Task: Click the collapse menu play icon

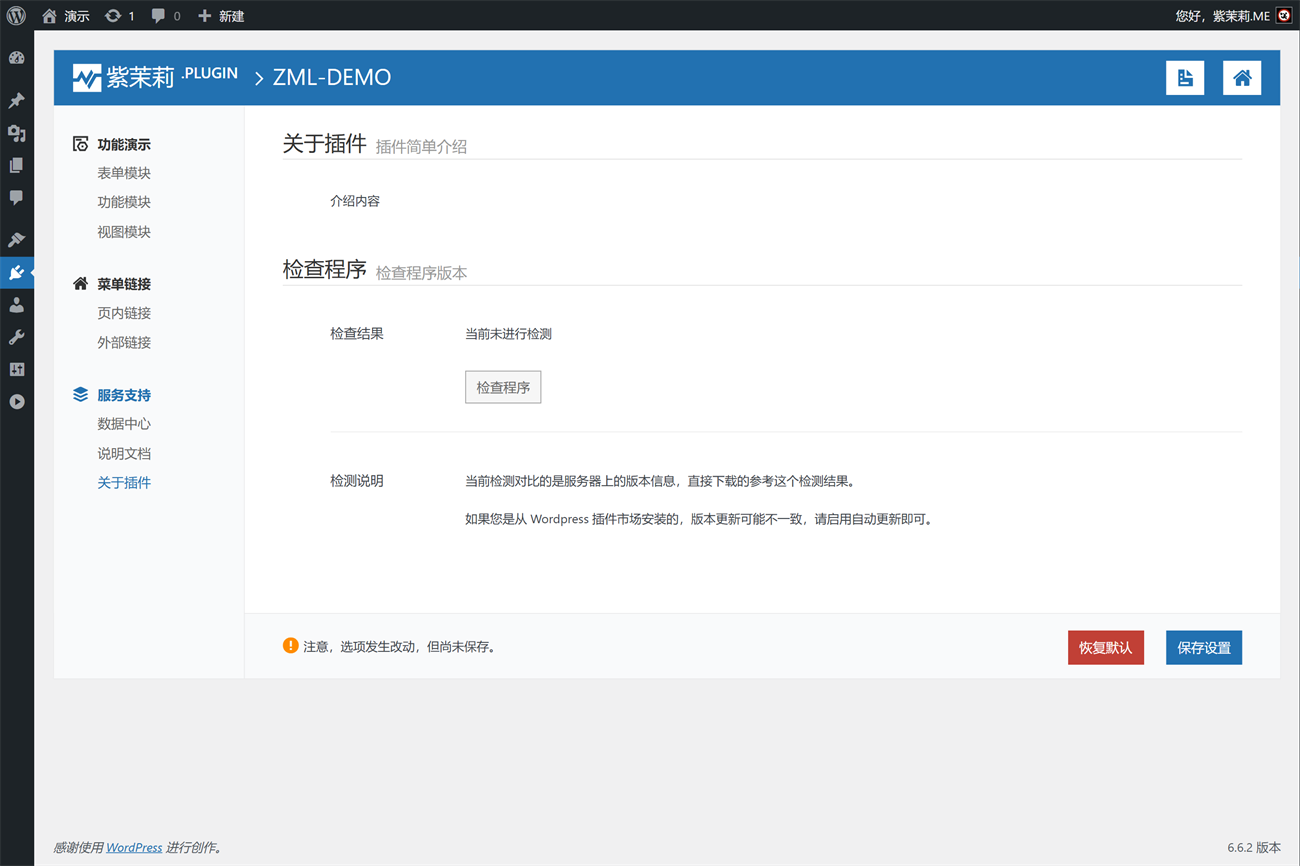Action: point(16,402)
